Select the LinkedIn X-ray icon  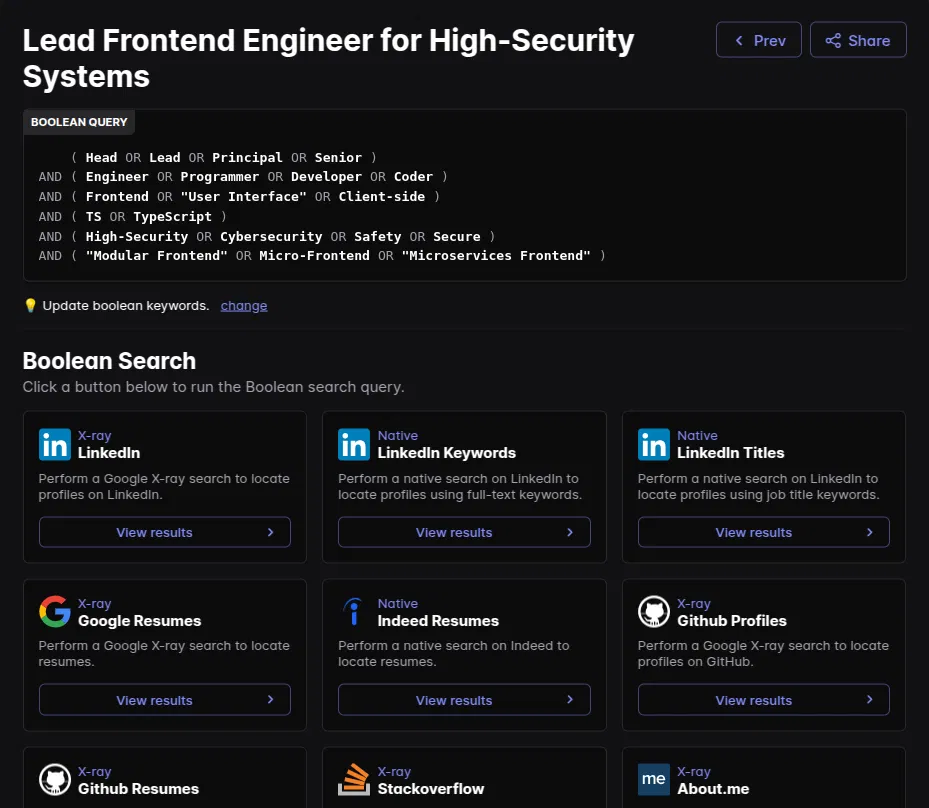(x=54, y=444)
